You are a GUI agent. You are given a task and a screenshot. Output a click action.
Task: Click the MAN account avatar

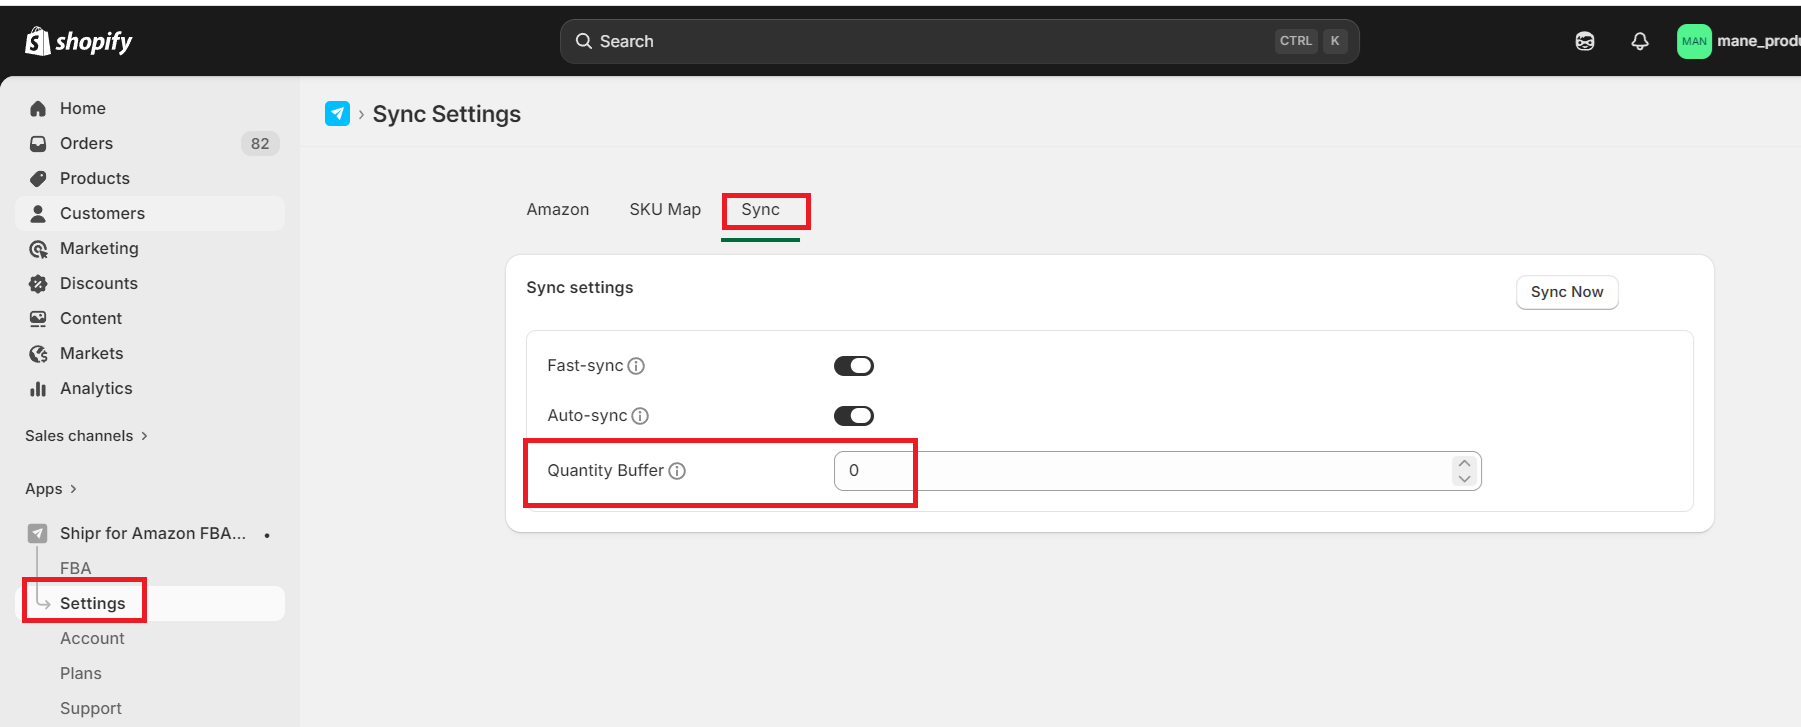(1694, 41)
